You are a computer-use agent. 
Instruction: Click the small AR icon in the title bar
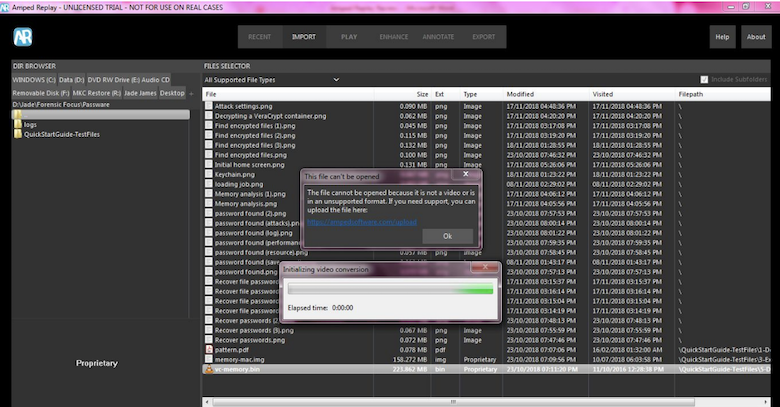[x=5, y=7]
